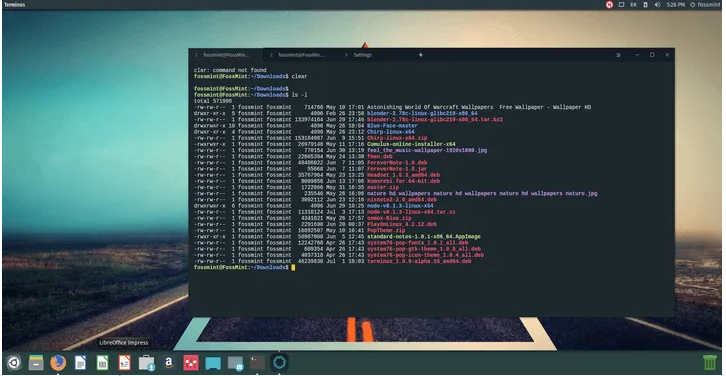The width and height of the screenshot is (726, 376).
Task: Click the Chirp-linux-x64 directory name
Action: [391, 132]
